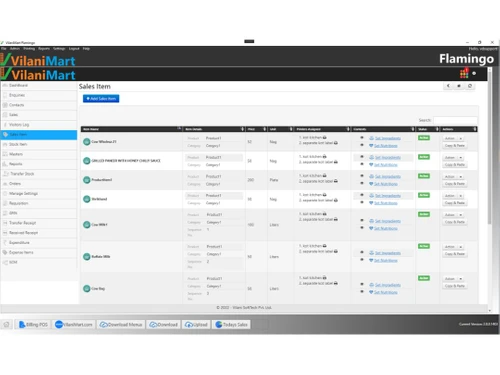Sort by the Status column header
This screenshot has width=500, height=375.
(428, 129)
